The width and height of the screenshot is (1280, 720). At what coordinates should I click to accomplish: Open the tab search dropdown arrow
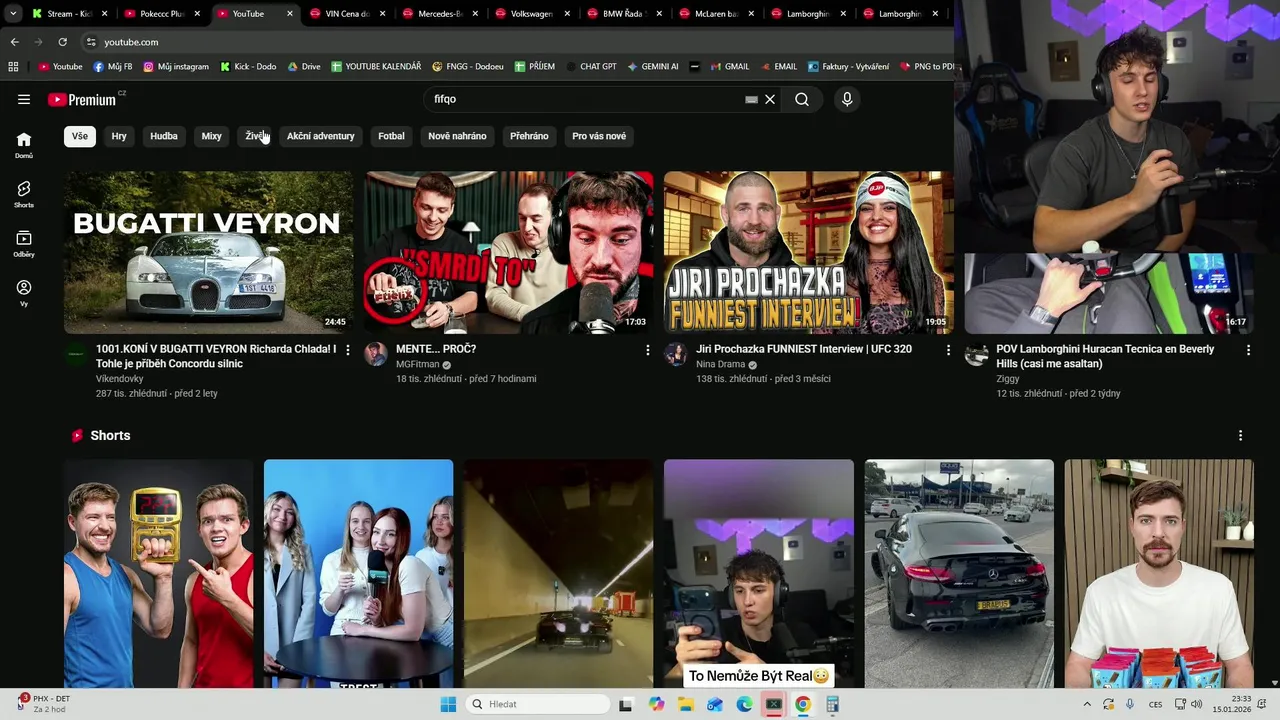point(13,14)
